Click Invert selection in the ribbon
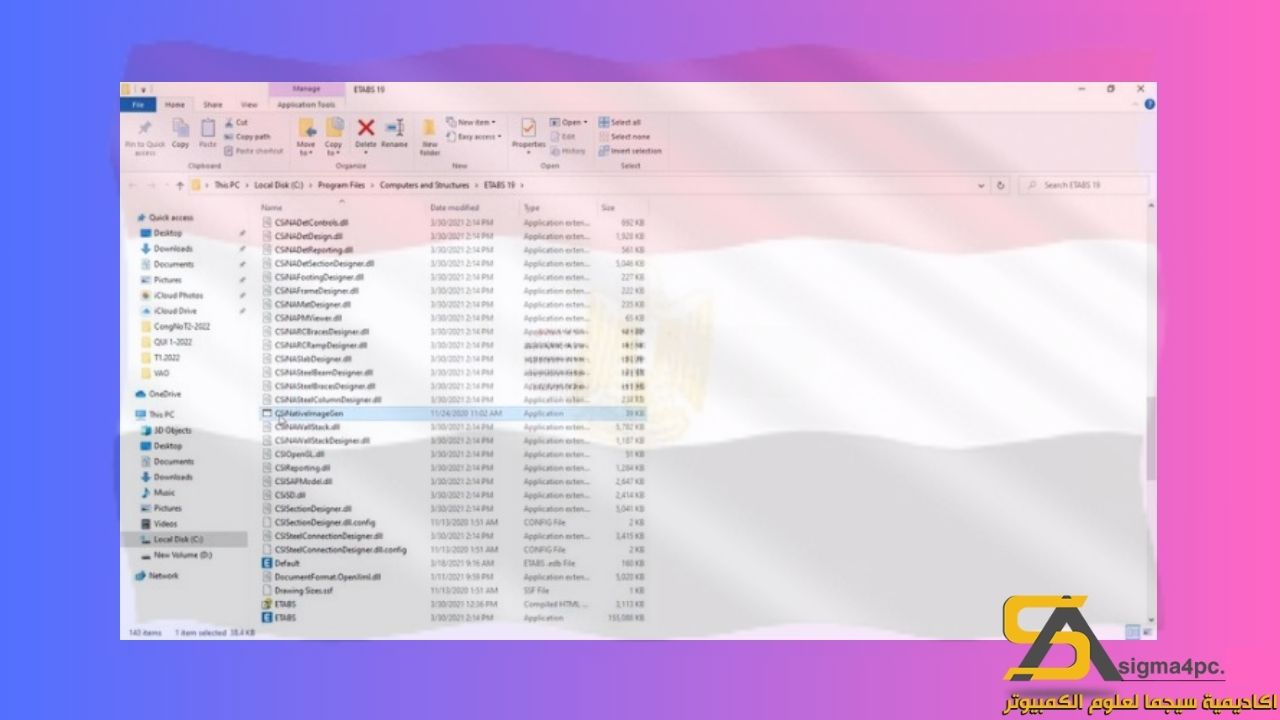Screen dimensions: 1280x720 coord(630,151)
